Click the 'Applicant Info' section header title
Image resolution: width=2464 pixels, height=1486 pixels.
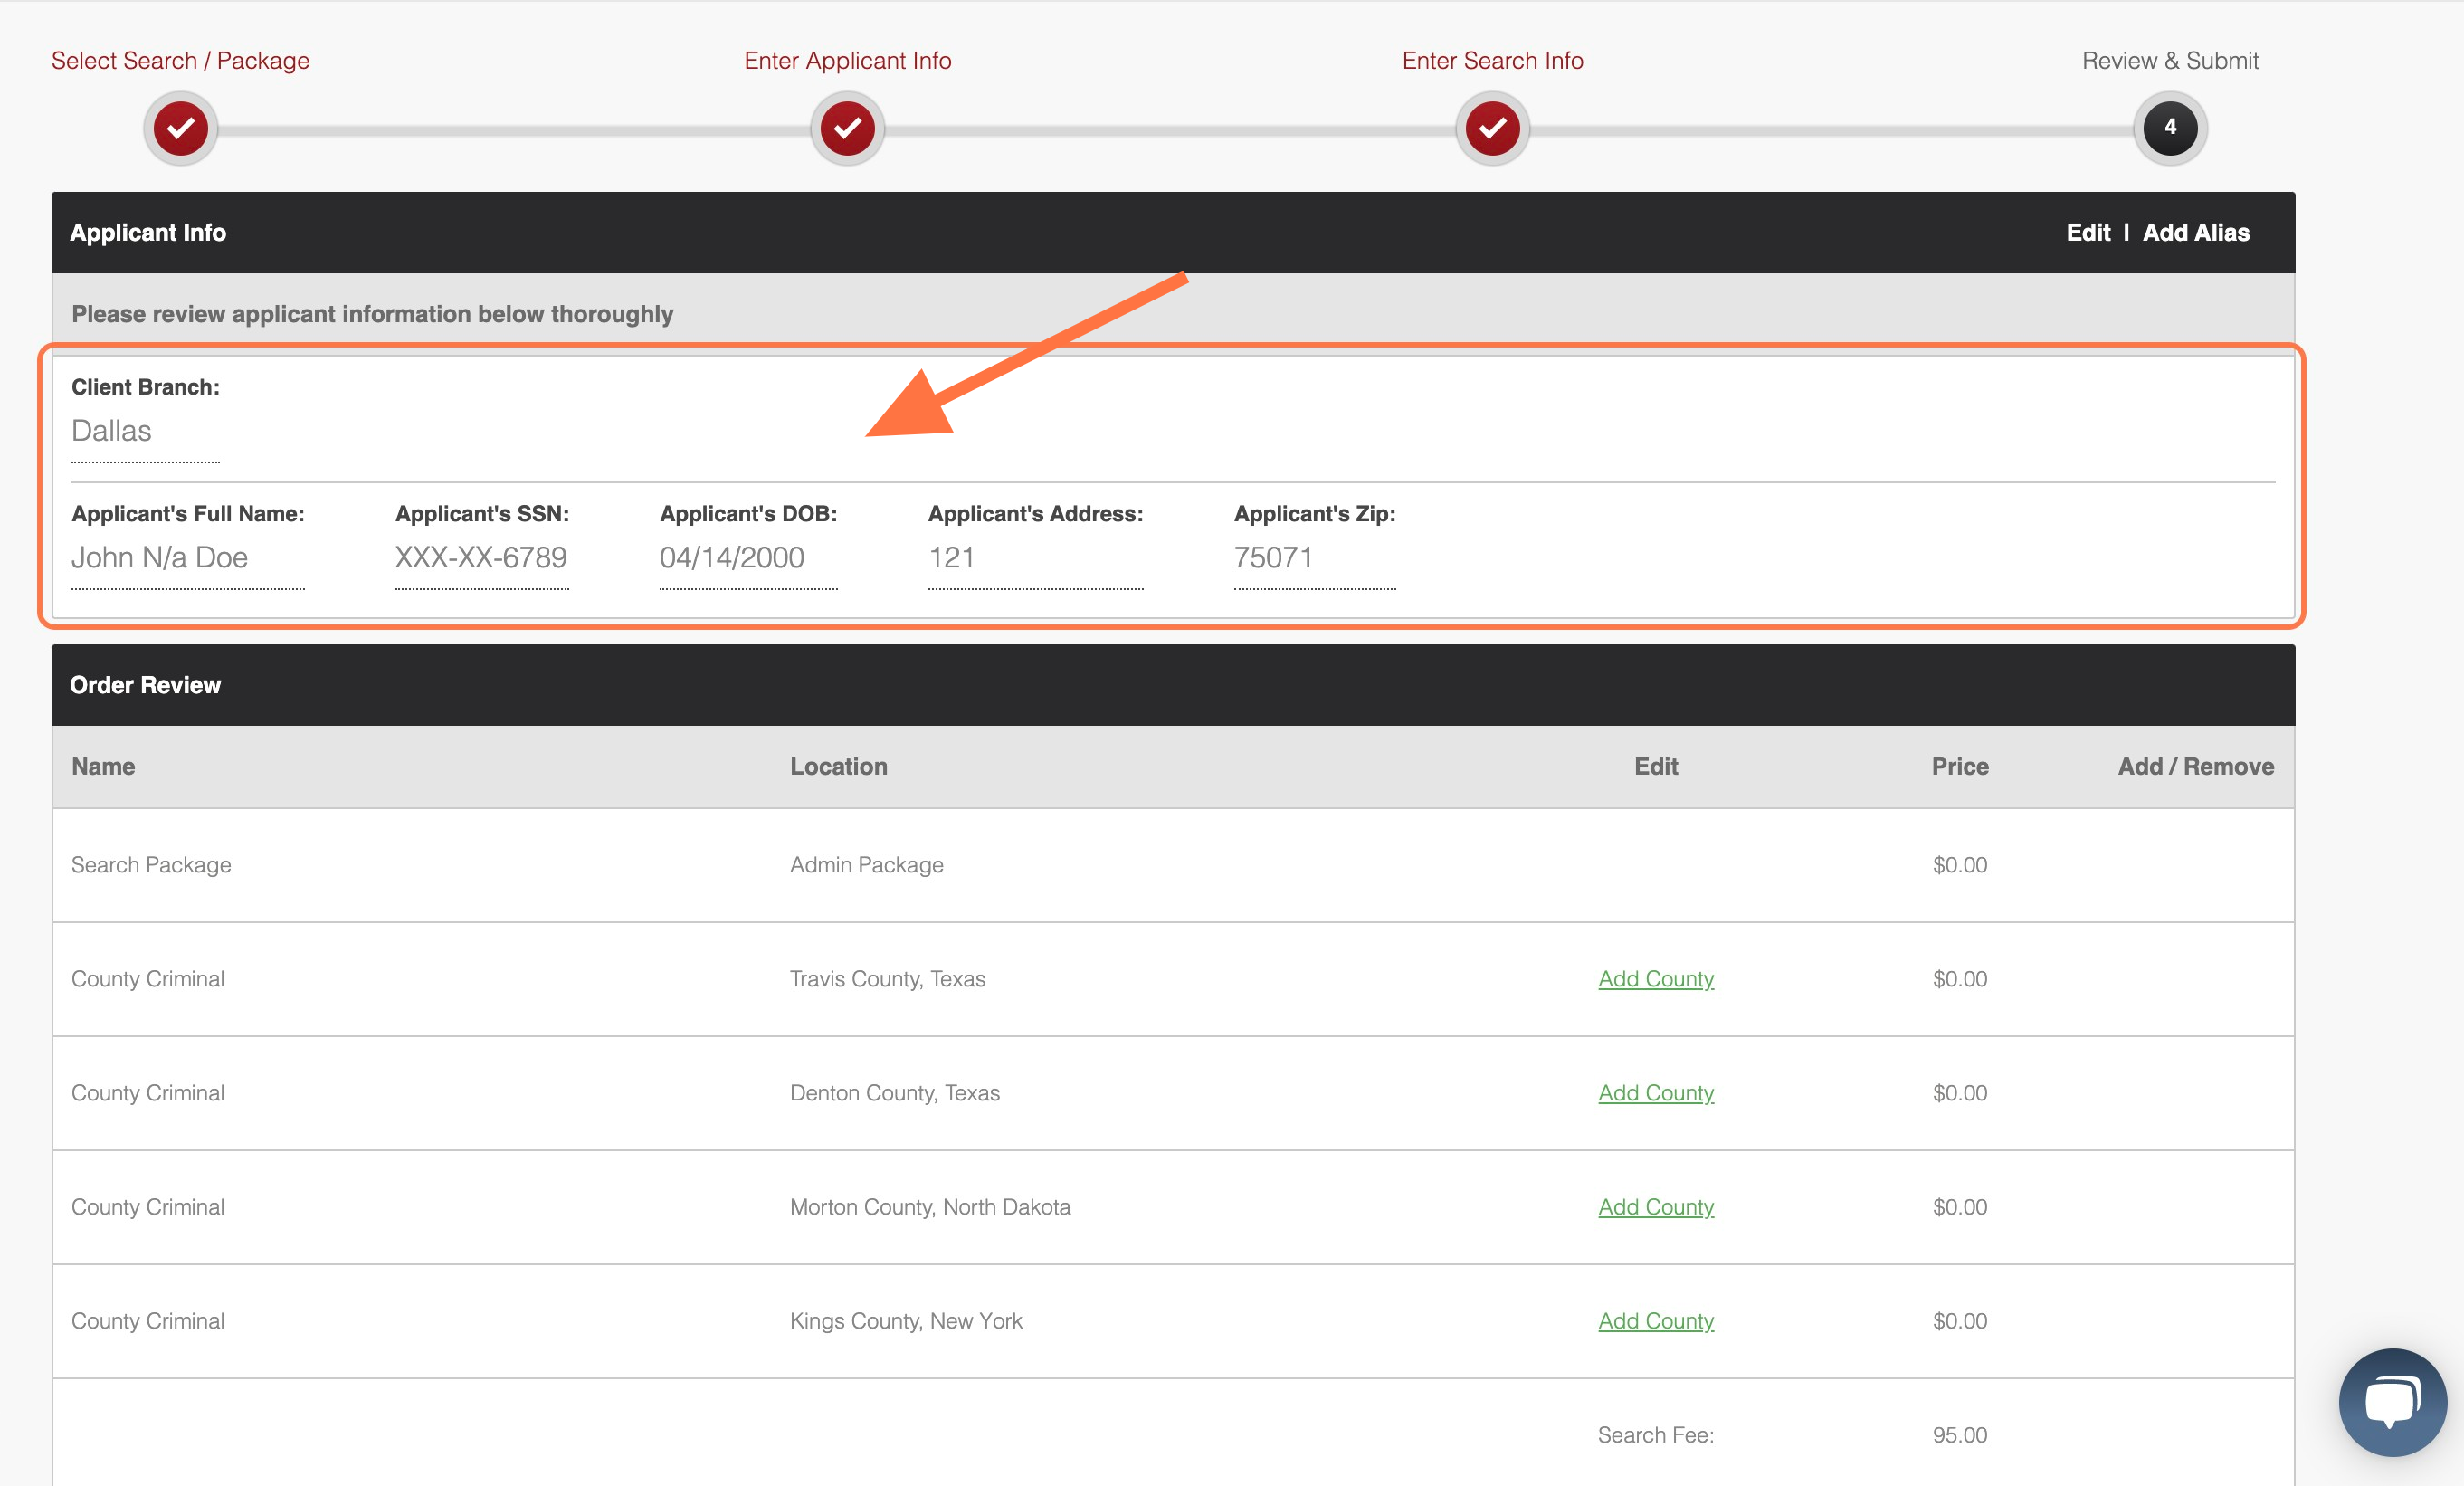148,232
